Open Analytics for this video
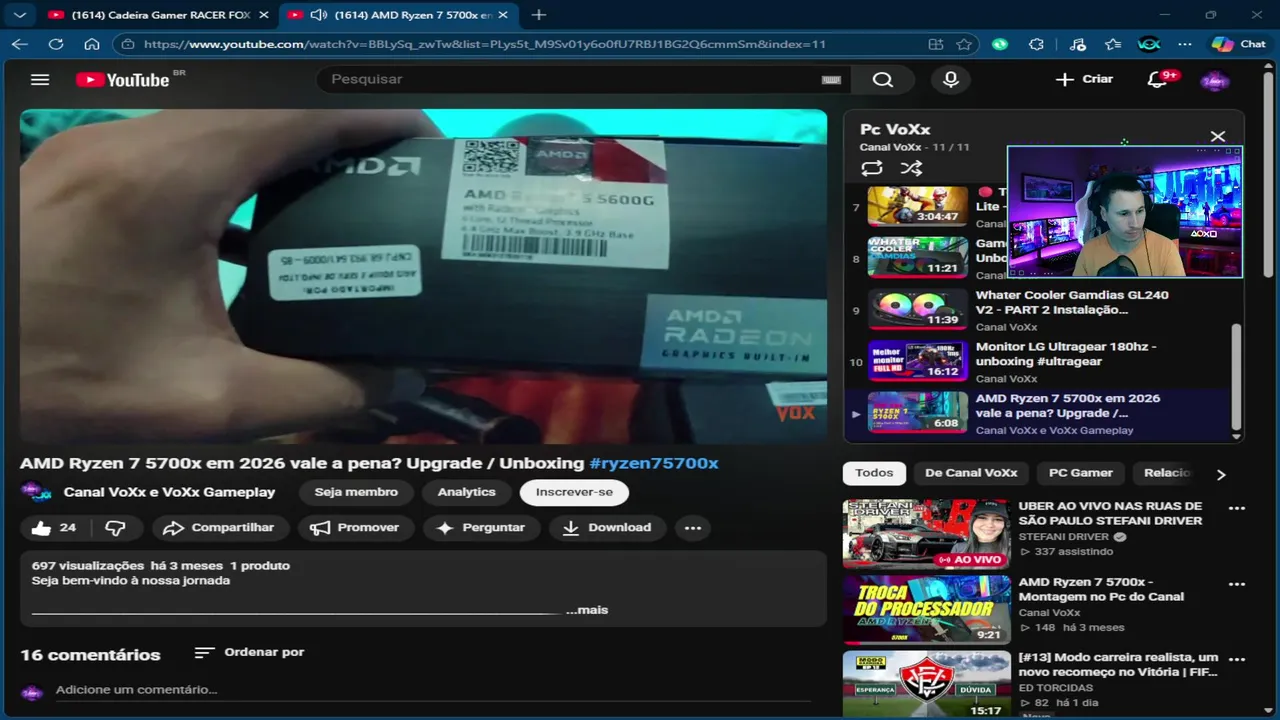Image resolution: width=1280 pixels, height=720 pixels. coord(466,492)
